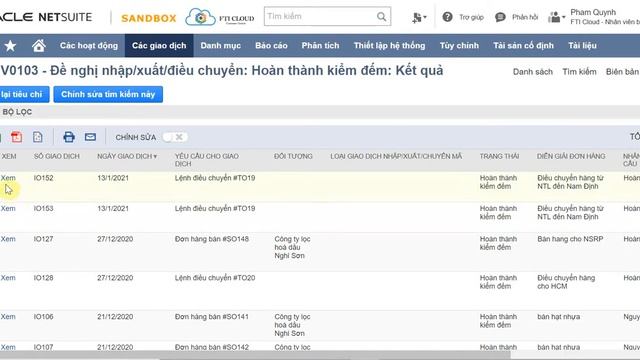
Task: Open the Tài liệu menu
Action: pos(582,46)
